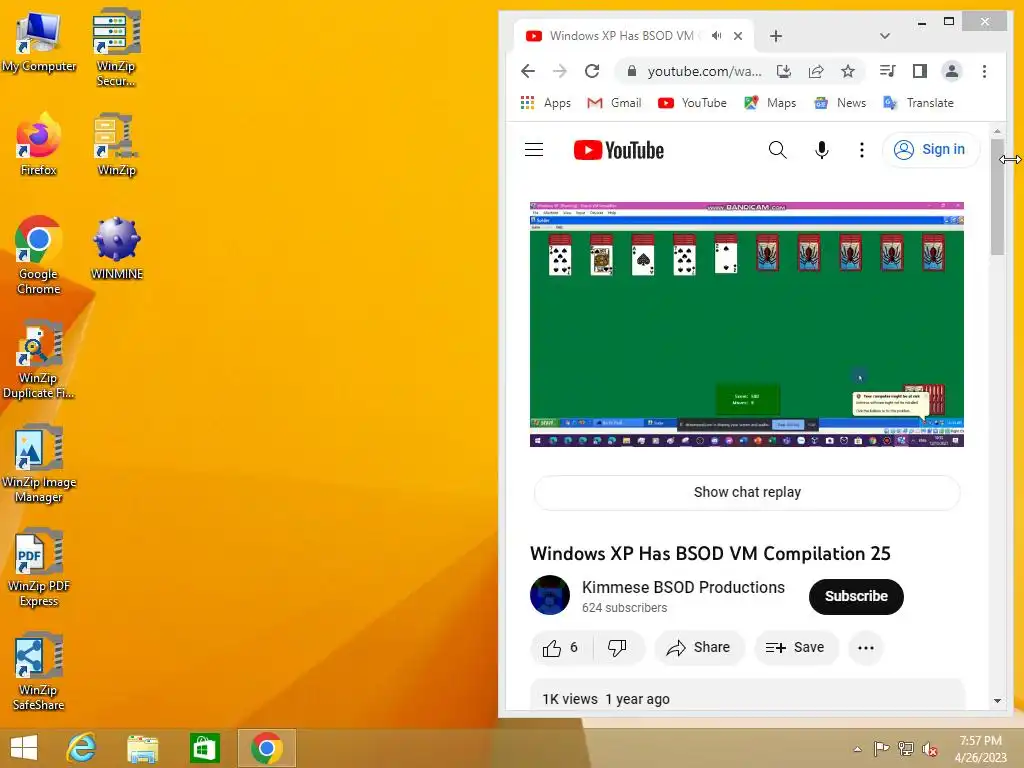The width and height of the screenshot is (1024, 768).
Task: Open Windows Store from taskbar
Action: [x=204, y=748]
